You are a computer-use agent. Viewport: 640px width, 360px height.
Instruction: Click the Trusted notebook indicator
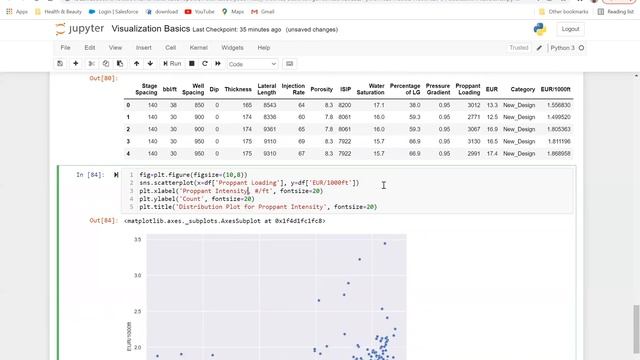click(x=518, y=48)
